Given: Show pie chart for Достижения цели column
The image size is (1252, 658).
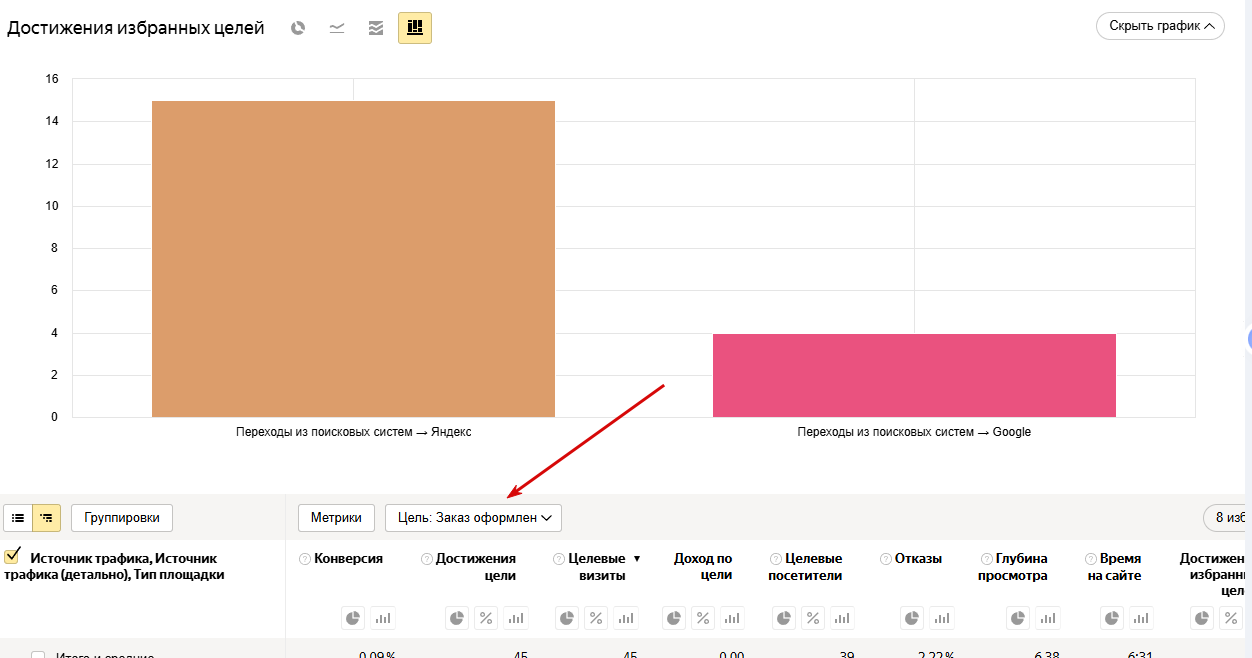Looking at the screenshot, I should 457,618.
